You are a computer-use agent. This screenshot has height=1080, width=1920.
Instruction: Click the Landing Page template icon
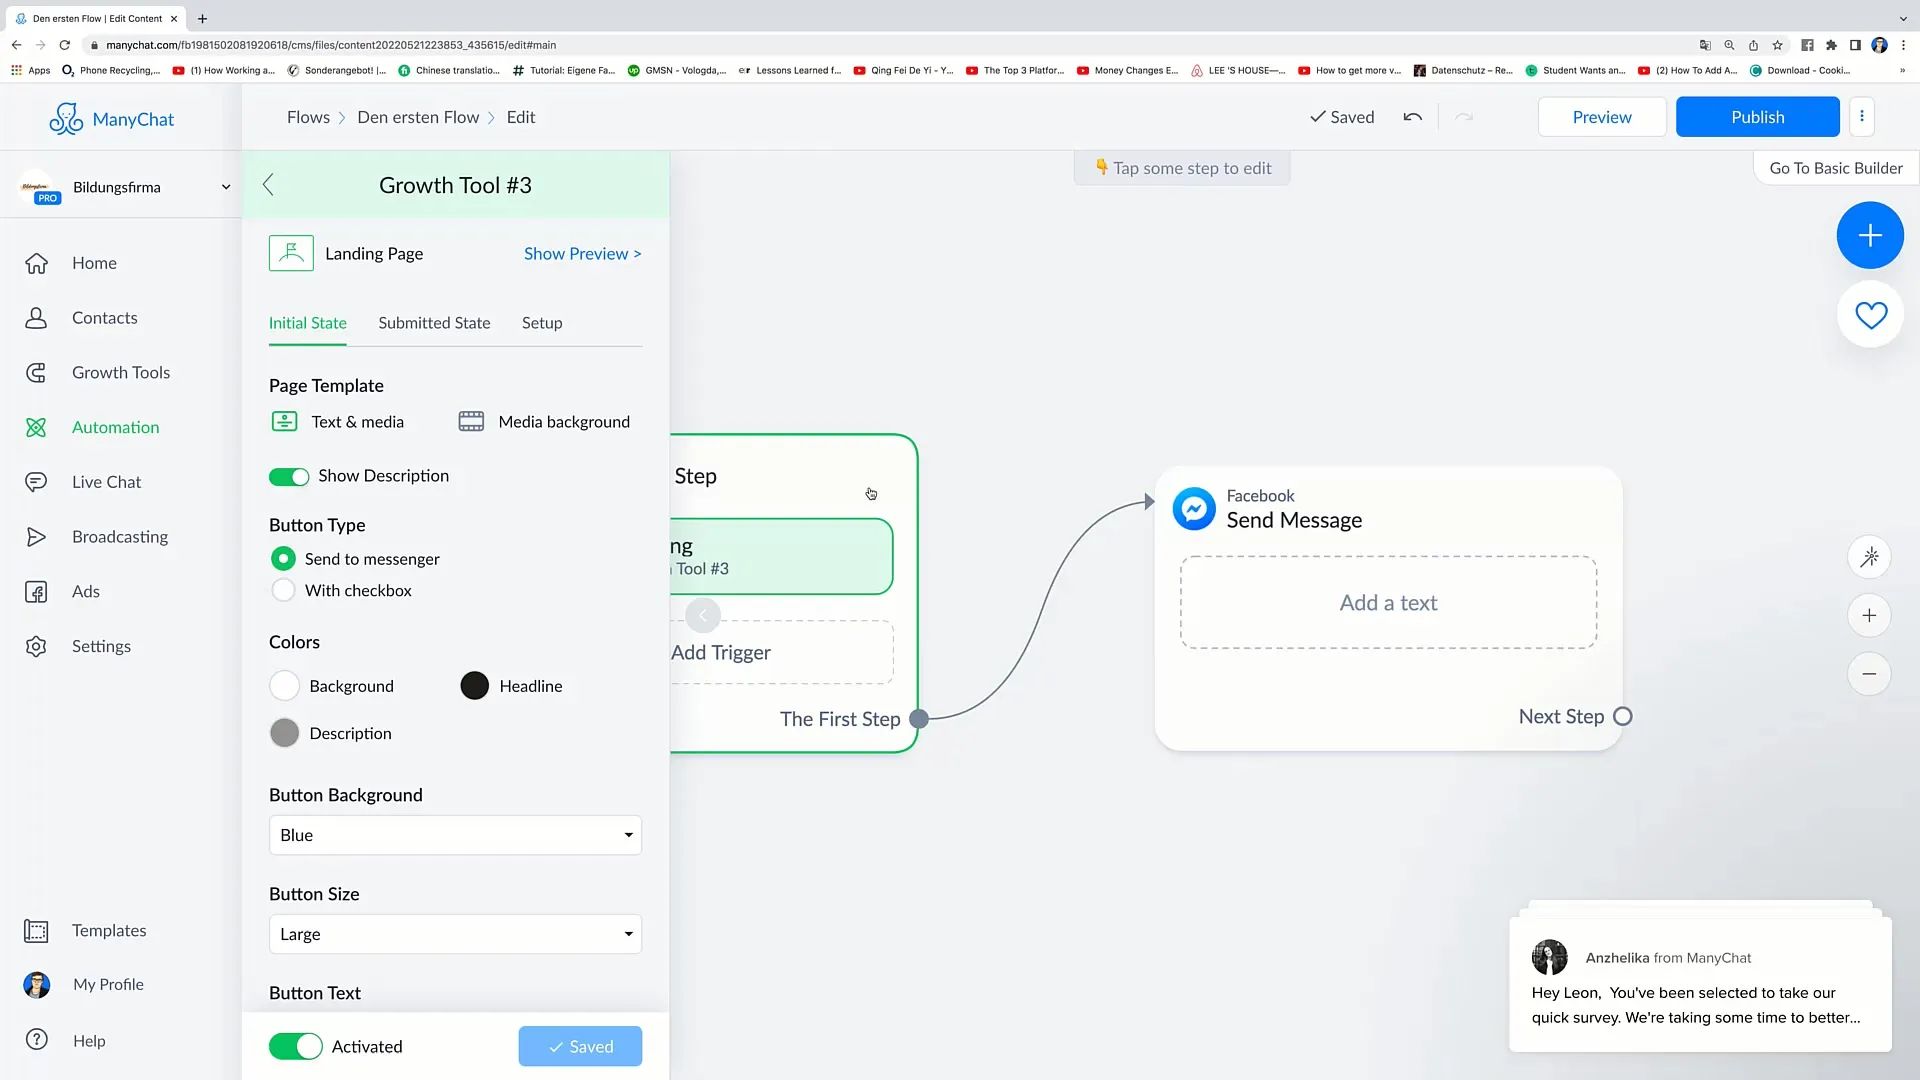coord(290,252)
